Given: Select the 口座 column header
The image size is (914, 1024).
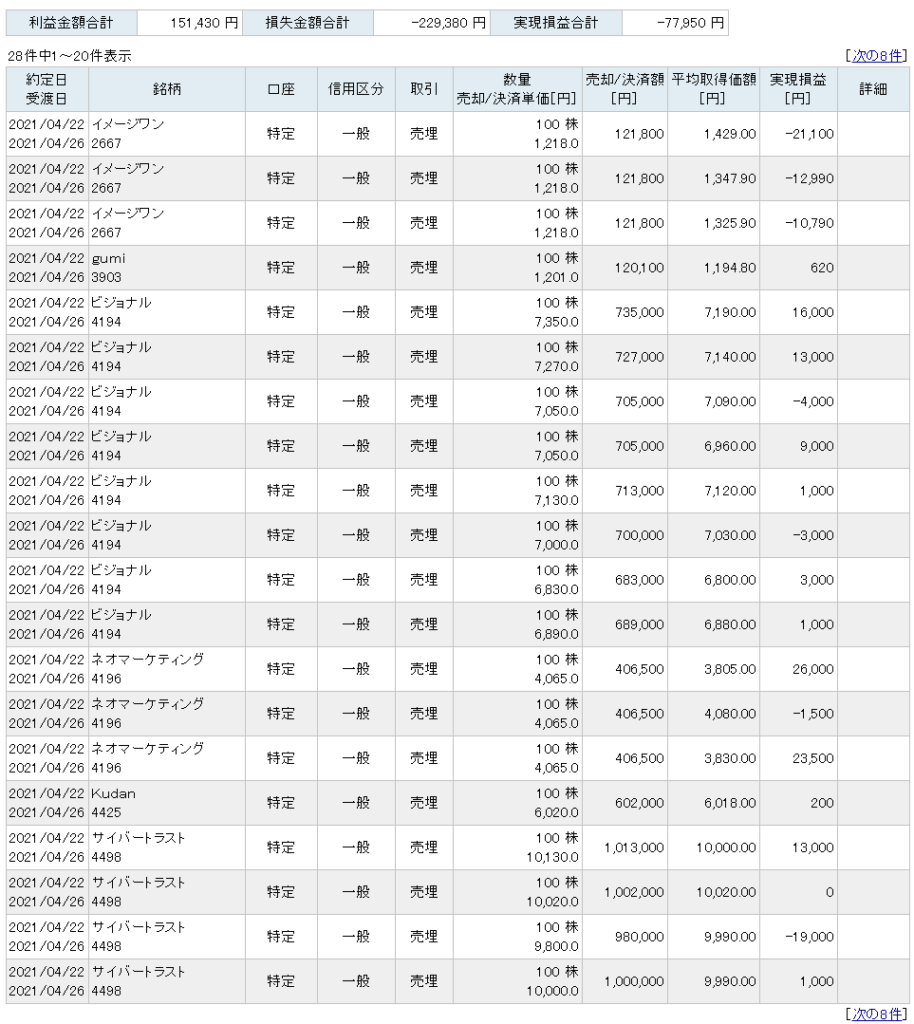Looking at the screenshot, I should 281,89.
